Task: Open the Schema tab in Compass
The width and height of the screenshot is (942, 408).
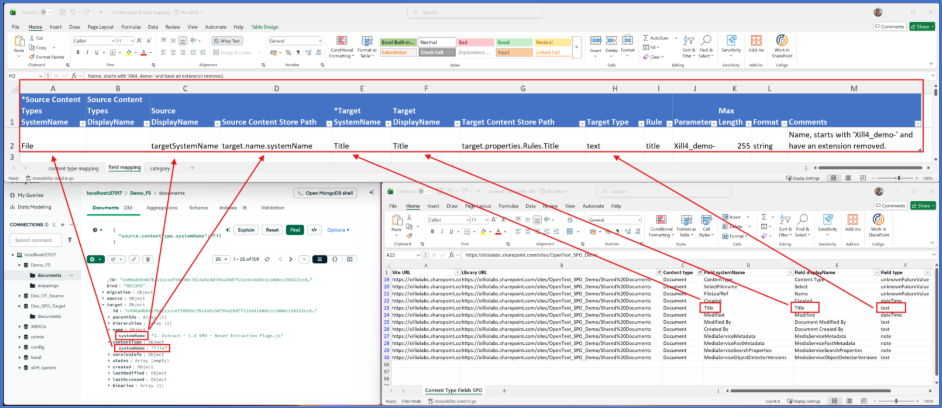Action: 199,207
